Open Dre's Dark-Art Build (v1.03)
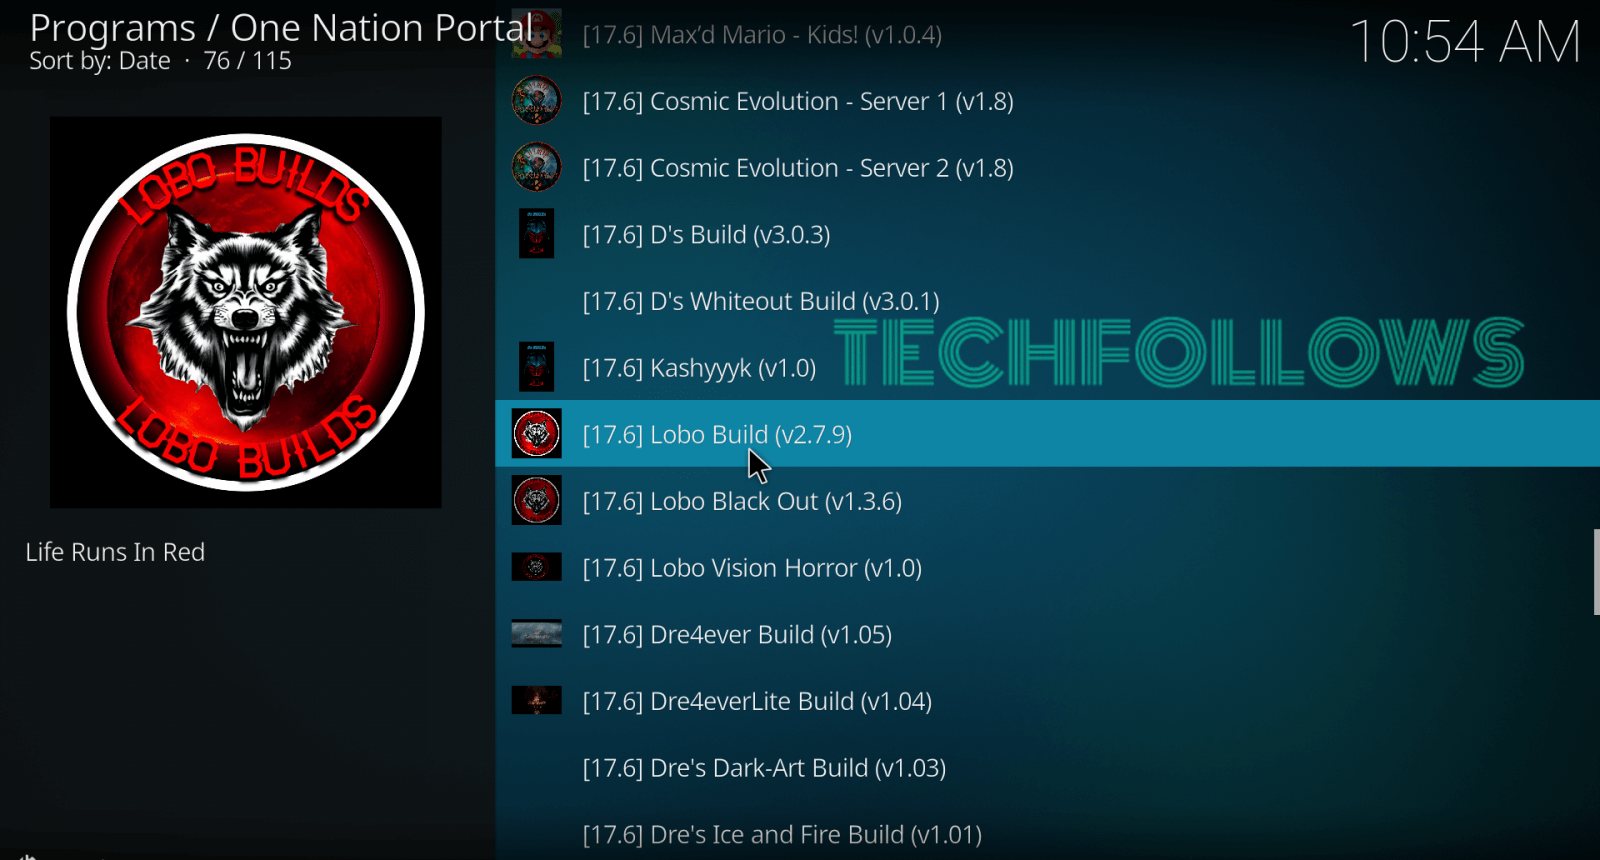 [x=1047, y=768]
